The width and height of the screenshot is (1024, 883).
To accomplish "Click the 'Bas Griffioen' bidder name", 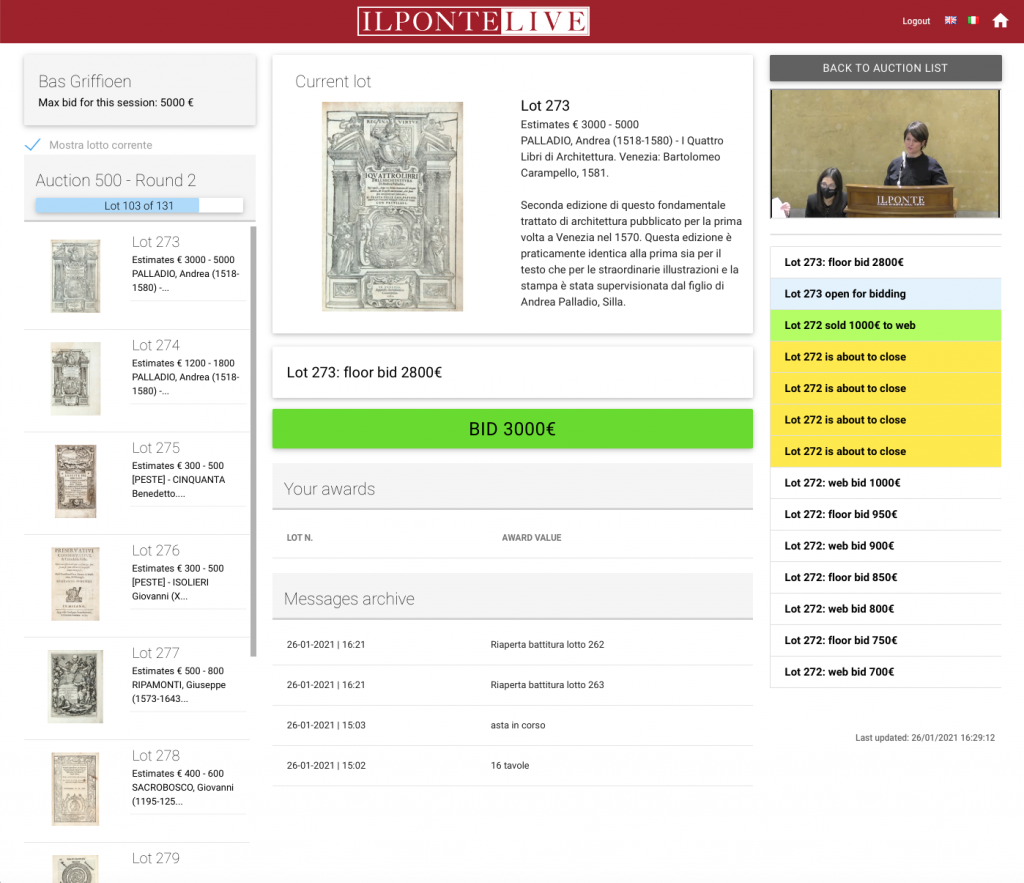I will [85, 81].
